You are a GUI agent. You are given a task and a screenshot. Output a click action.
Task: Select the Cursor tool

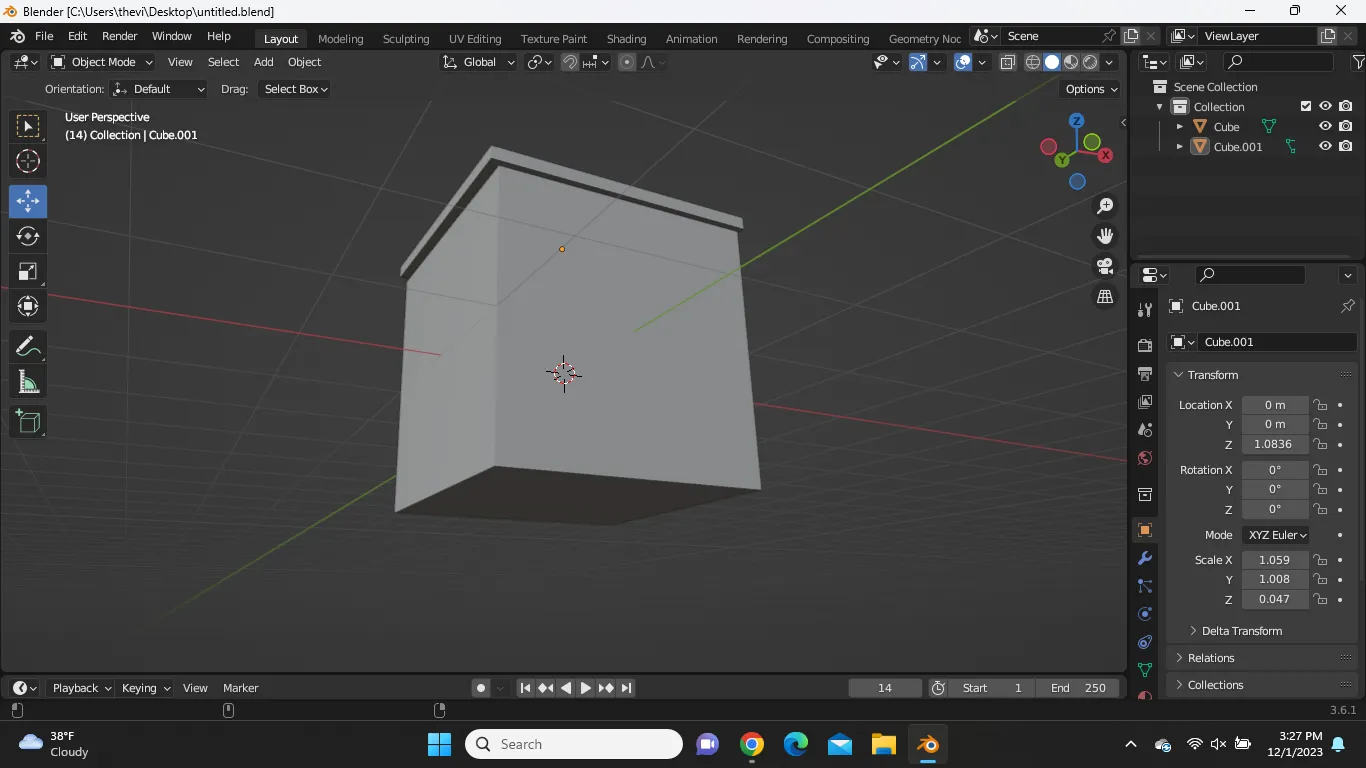(x=28, y=161)
